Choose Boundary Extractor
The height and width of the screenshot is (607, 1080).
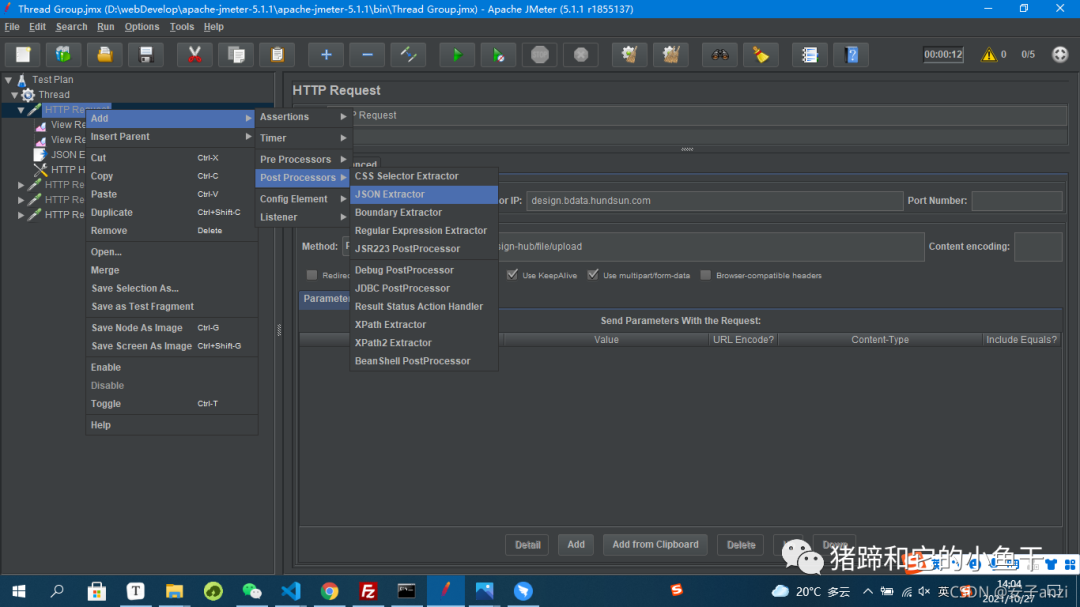click(424, 212)
